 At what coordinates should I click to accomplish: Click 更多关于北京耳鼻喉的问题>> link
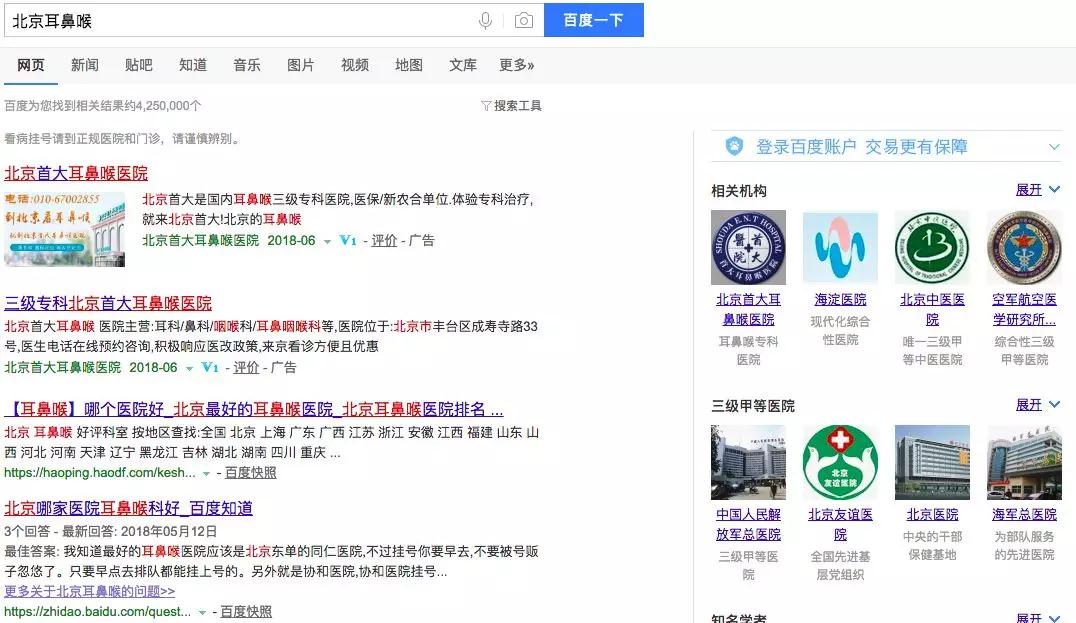tap(90, 591)
